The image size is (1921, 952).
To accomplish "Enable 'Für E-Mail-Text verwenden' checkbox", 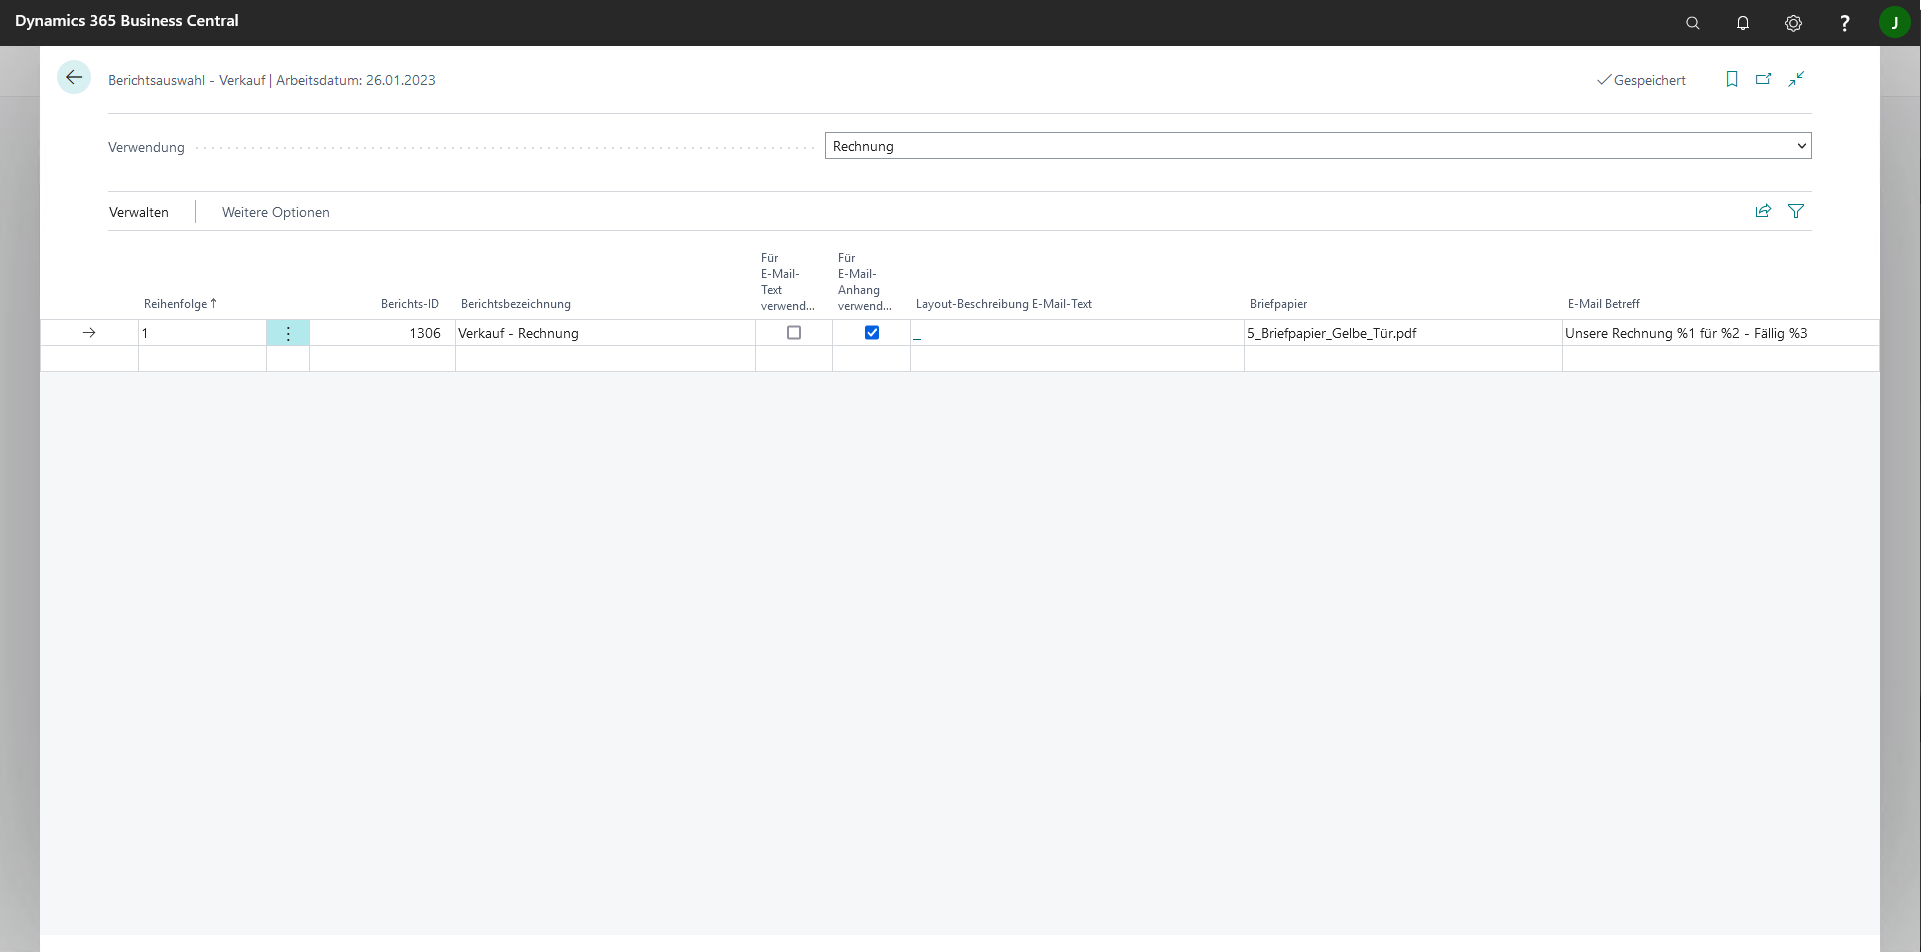I will (x=794, y=333).
